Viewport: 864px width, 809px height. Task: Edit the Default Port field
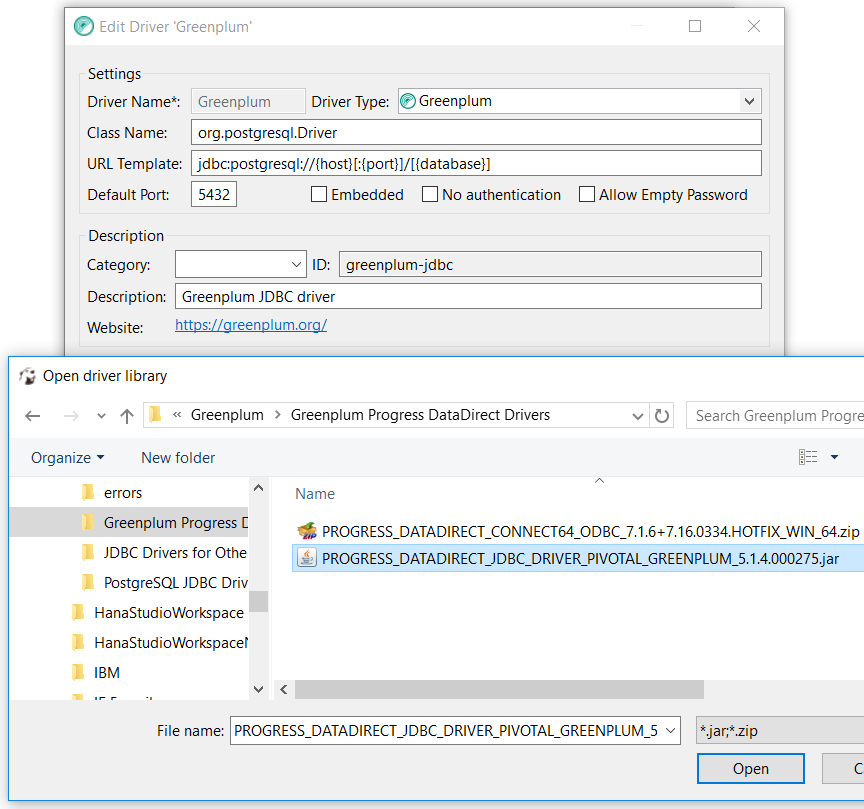tap(214, 195)
